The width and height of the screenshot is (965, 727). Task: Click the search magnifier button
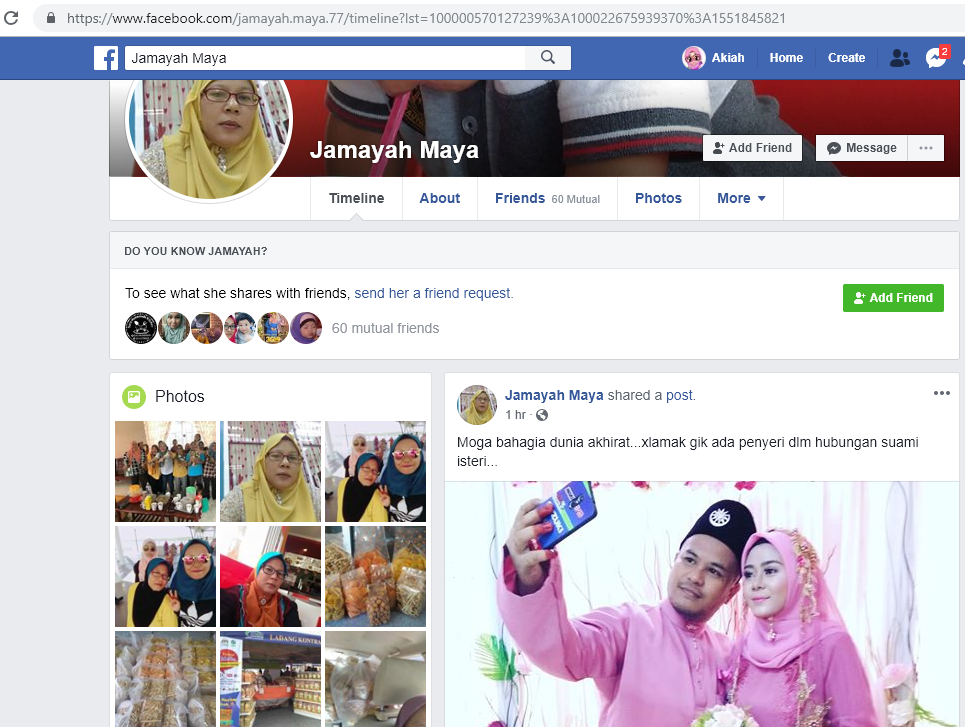(x=548, y=58)
